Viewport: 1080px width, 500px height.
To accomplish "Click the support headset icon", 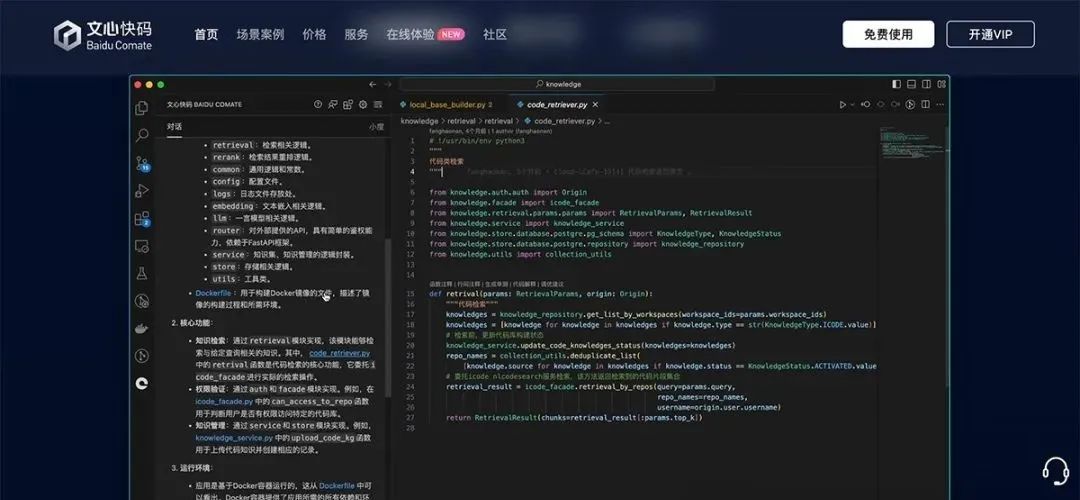I will pyautogui.click(x=1055, y=470).
